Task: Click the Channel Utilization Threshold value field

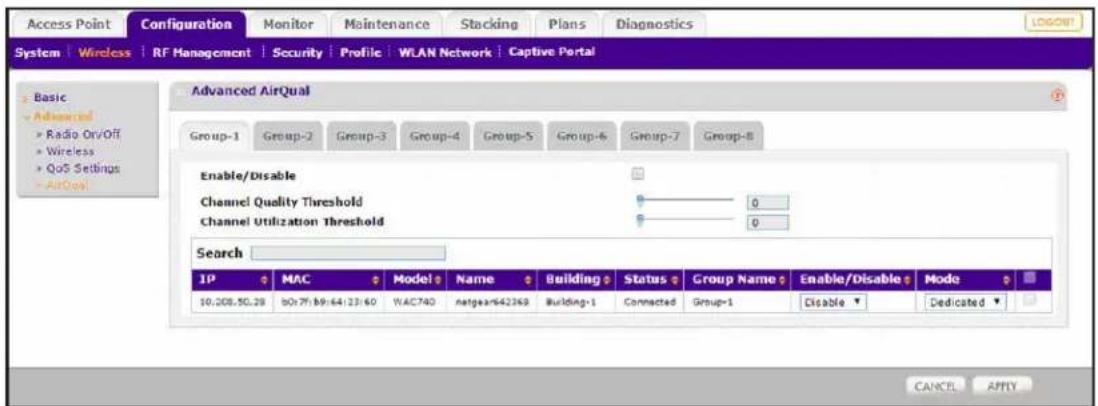Action: (x=768, y=223)
